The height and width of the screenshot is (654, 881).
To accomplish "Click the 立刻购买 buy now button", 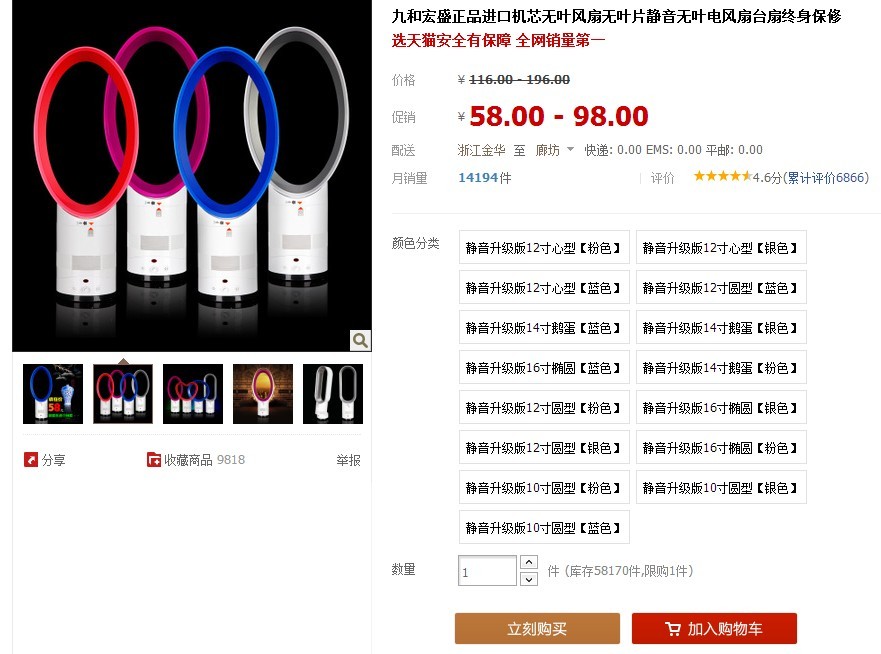I will [537, 628].
